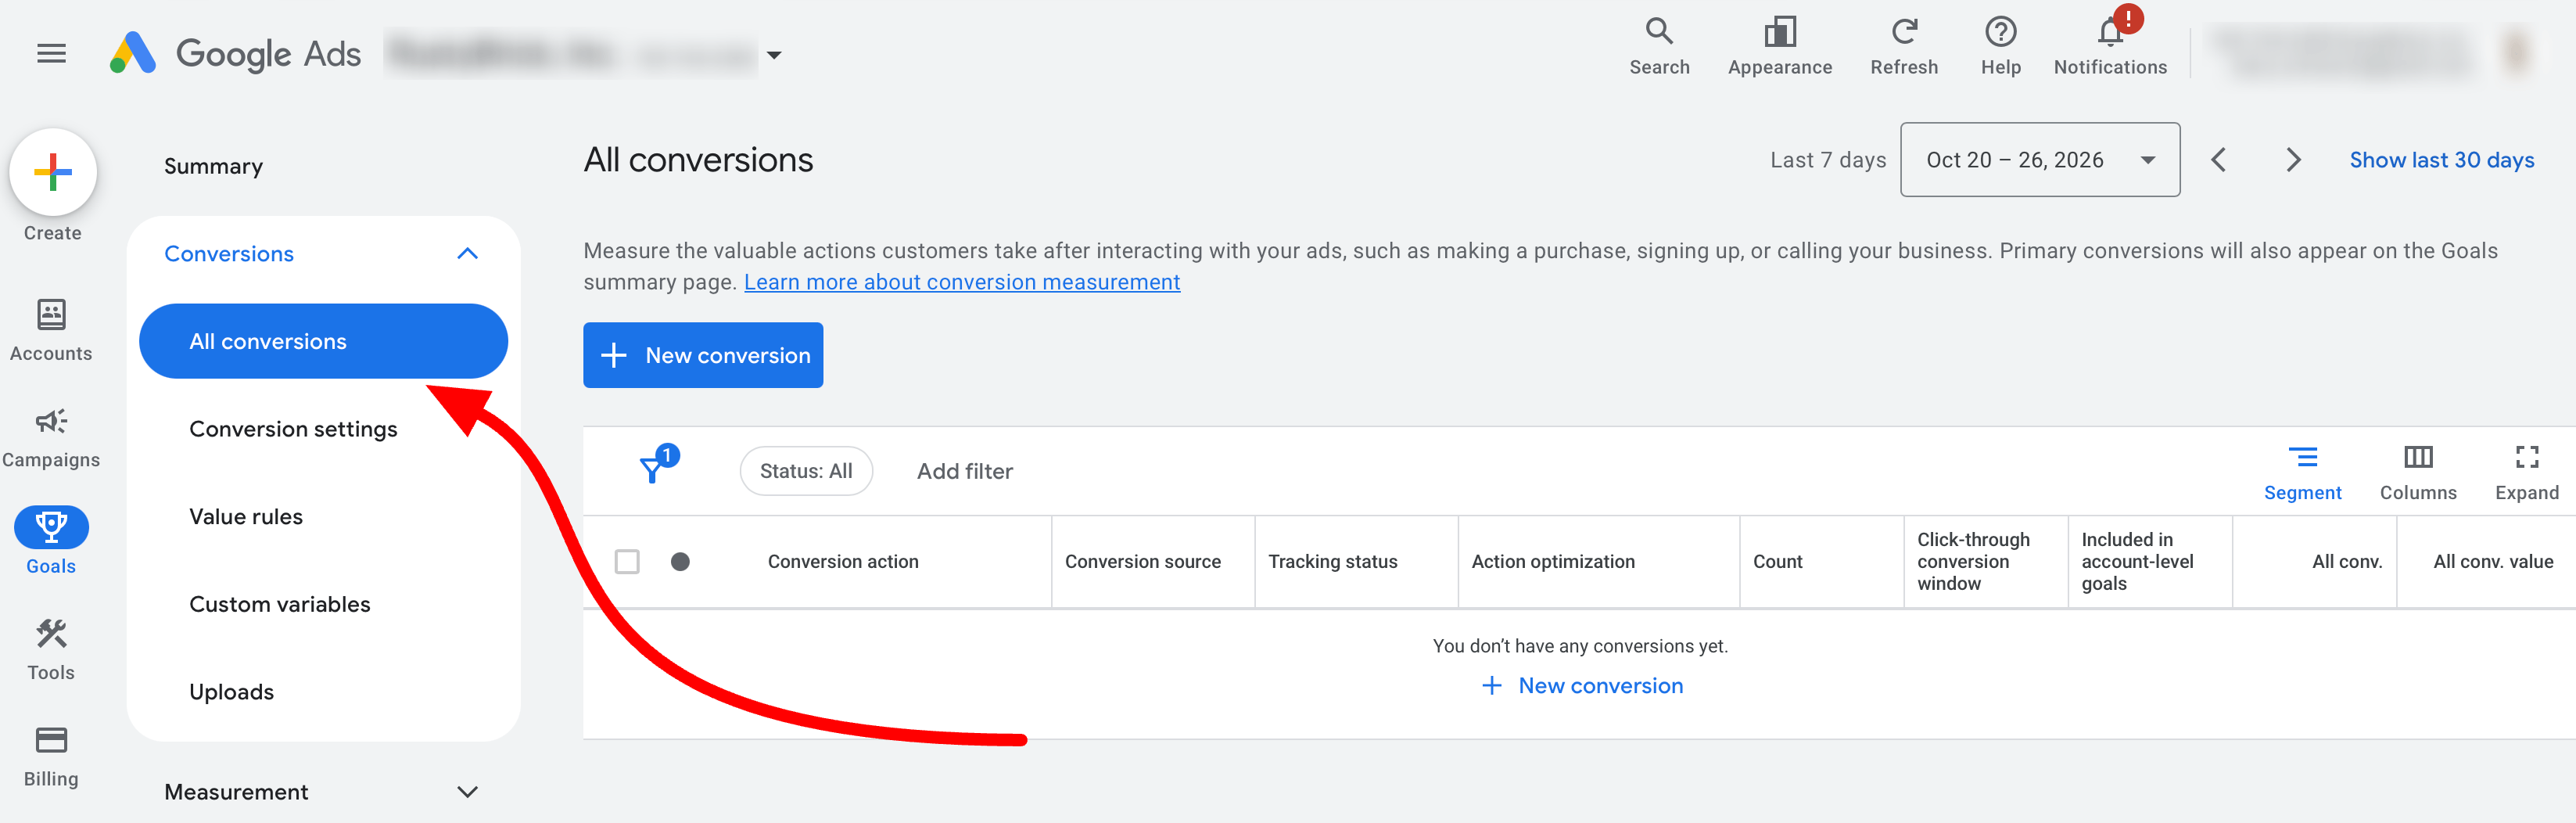
Task: Go to previous date range
Action: (x=2218, y=160)
